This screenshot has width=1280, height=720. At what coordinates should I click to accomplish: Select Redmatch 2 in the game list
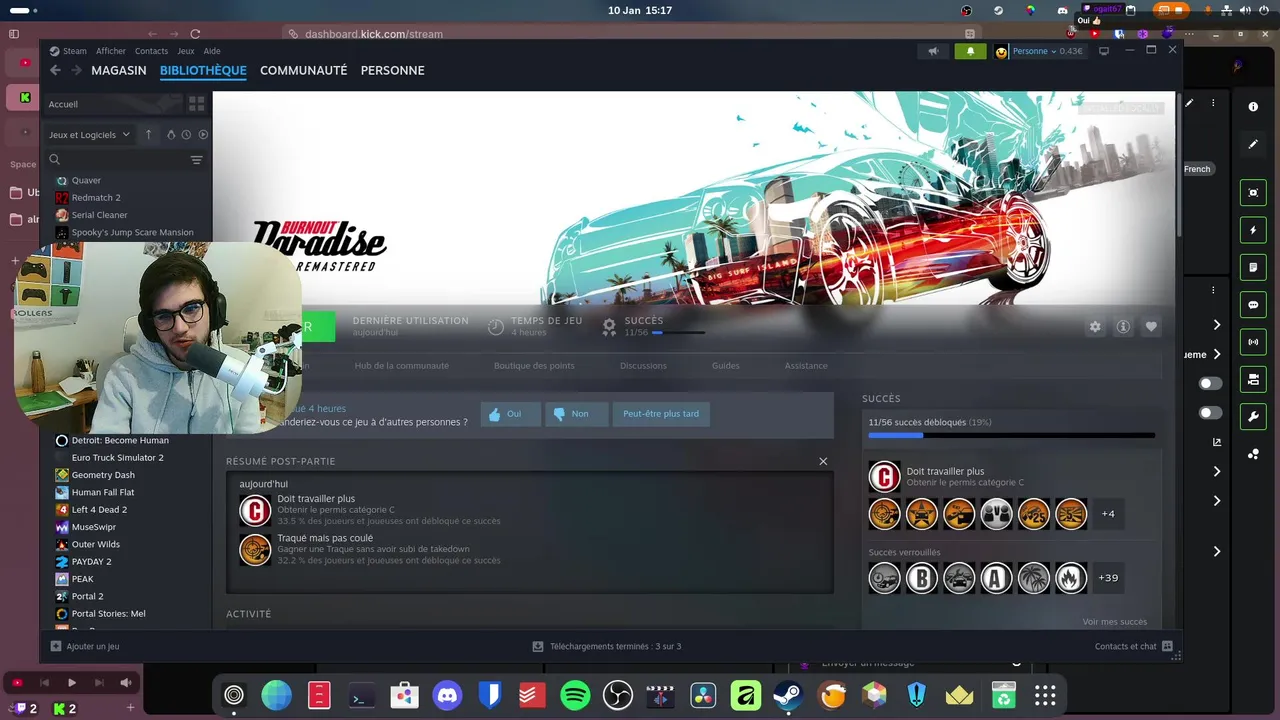tap(96, 198)
